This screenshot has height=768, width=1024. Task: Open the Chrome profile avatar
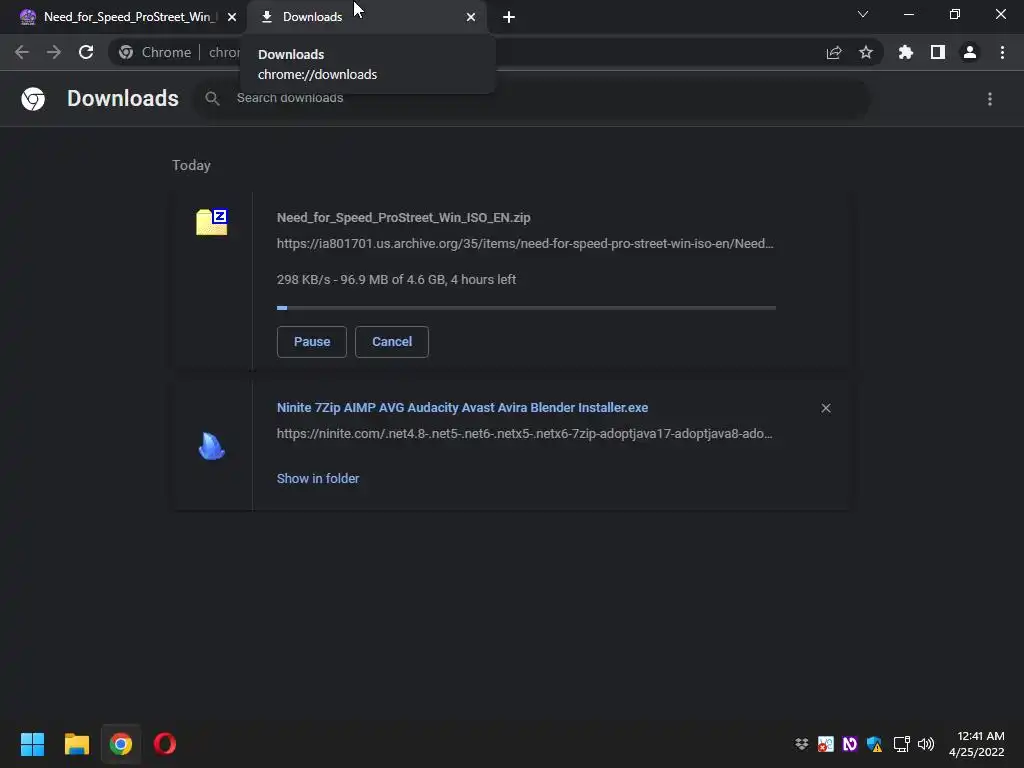970,52
